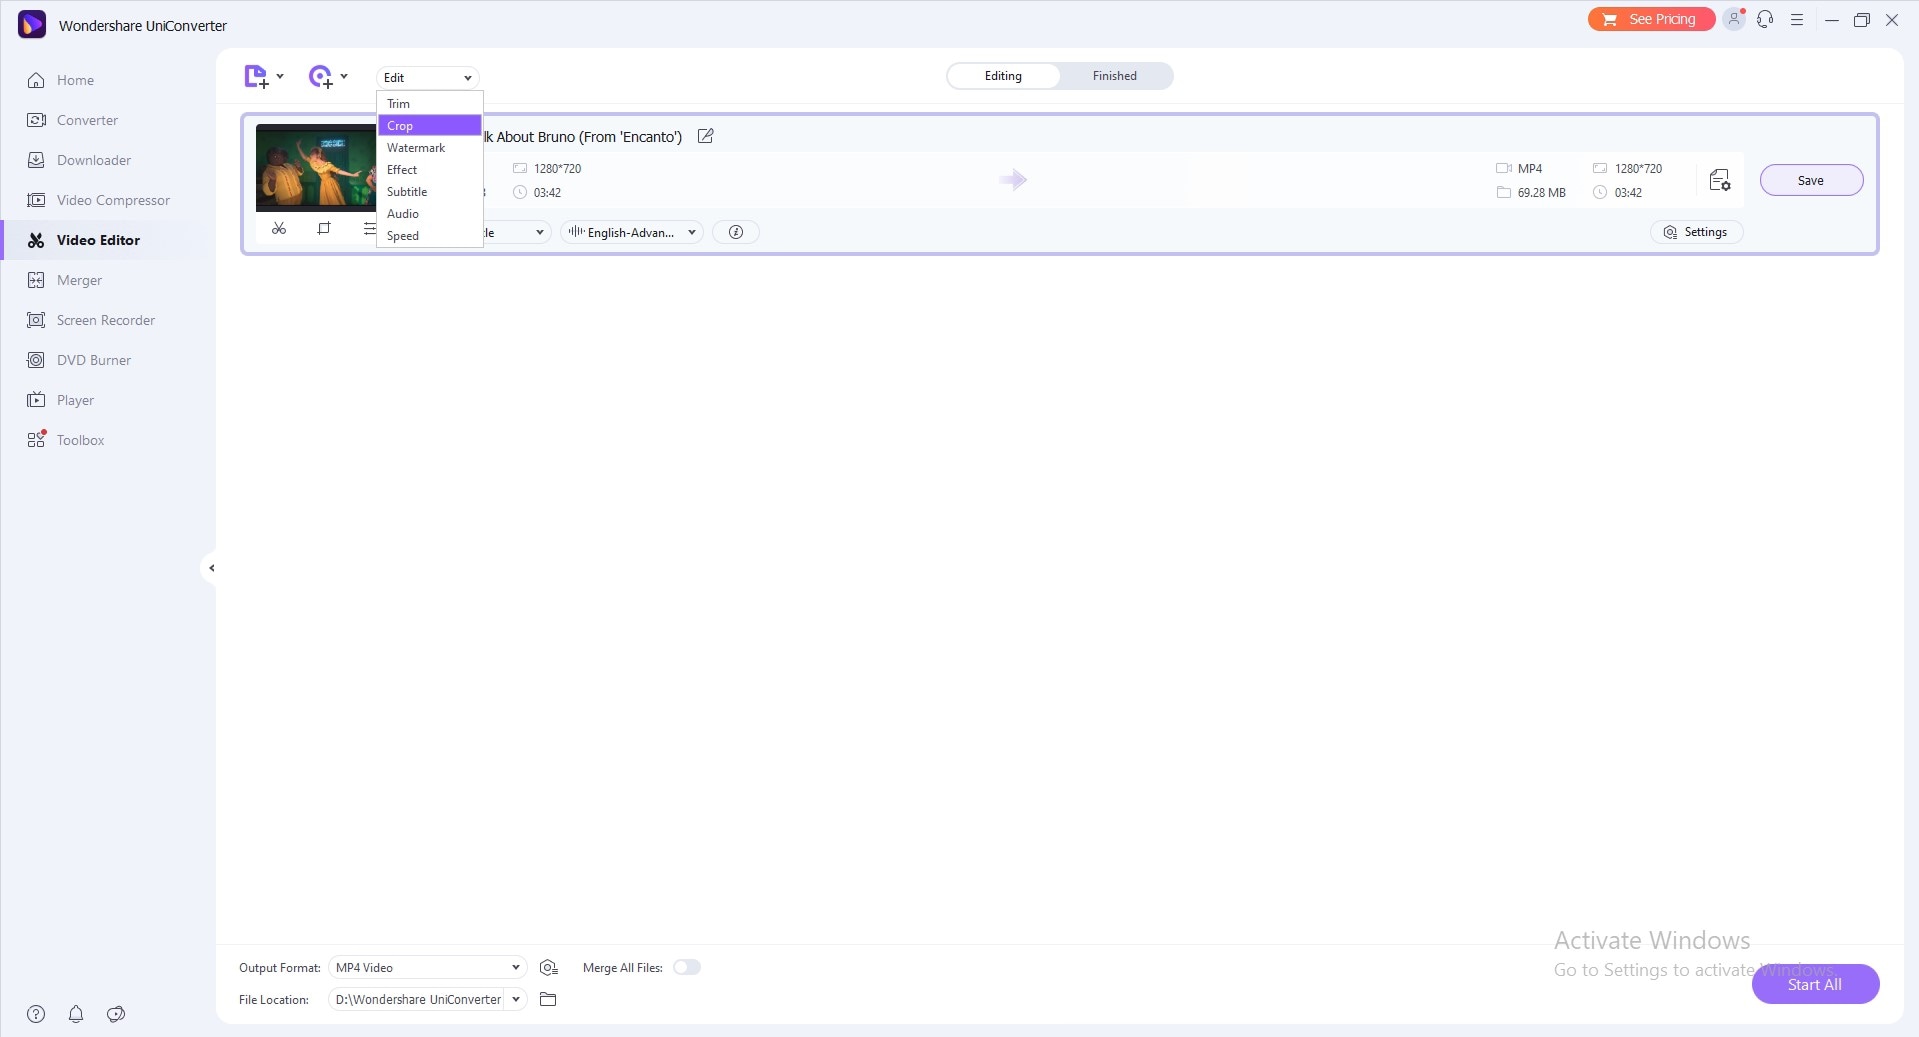Rename the video with the pencil icon
The height and width of the screenshot is (1037, 1919).
(x=706, y=136)
